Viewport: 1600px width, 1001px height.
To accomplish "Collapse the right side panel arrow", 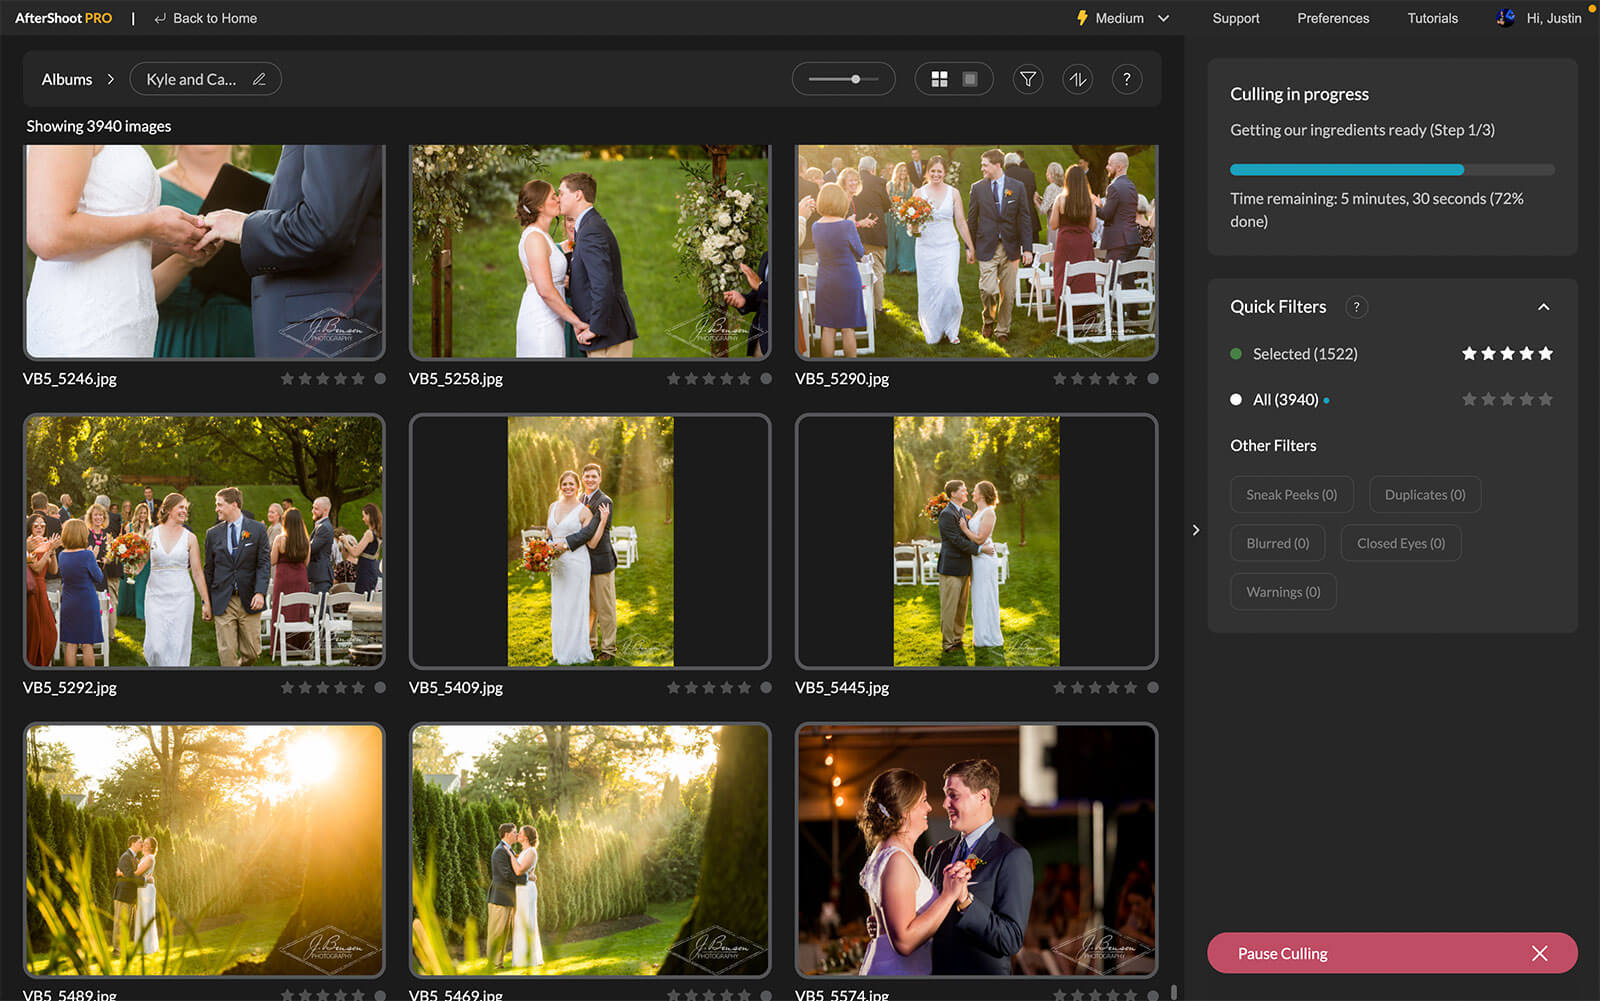I will tap(1196, 530).
